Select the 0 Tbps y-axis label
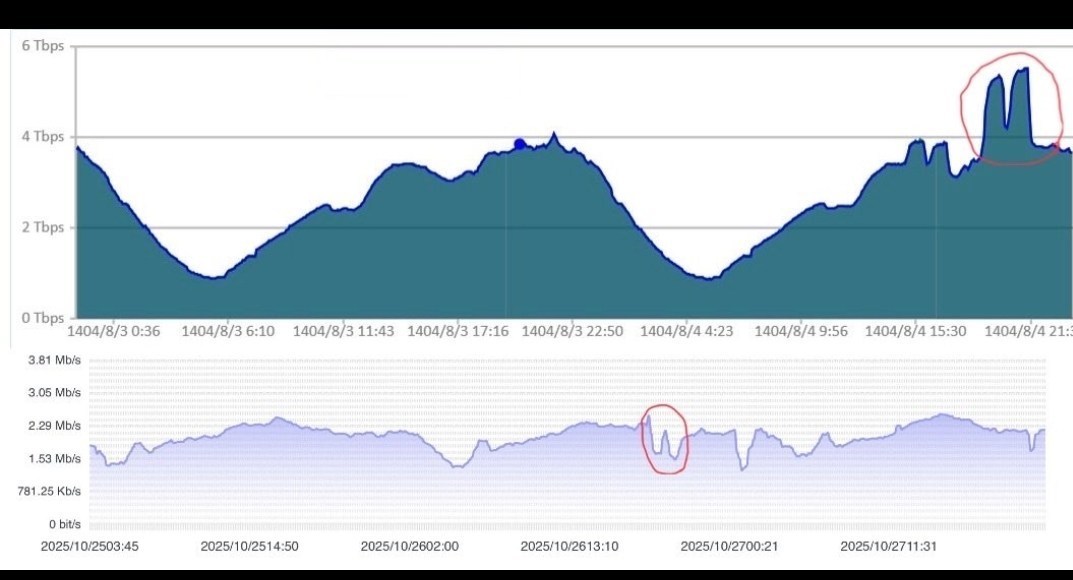The image size is (1073, 580). [43, 318]
